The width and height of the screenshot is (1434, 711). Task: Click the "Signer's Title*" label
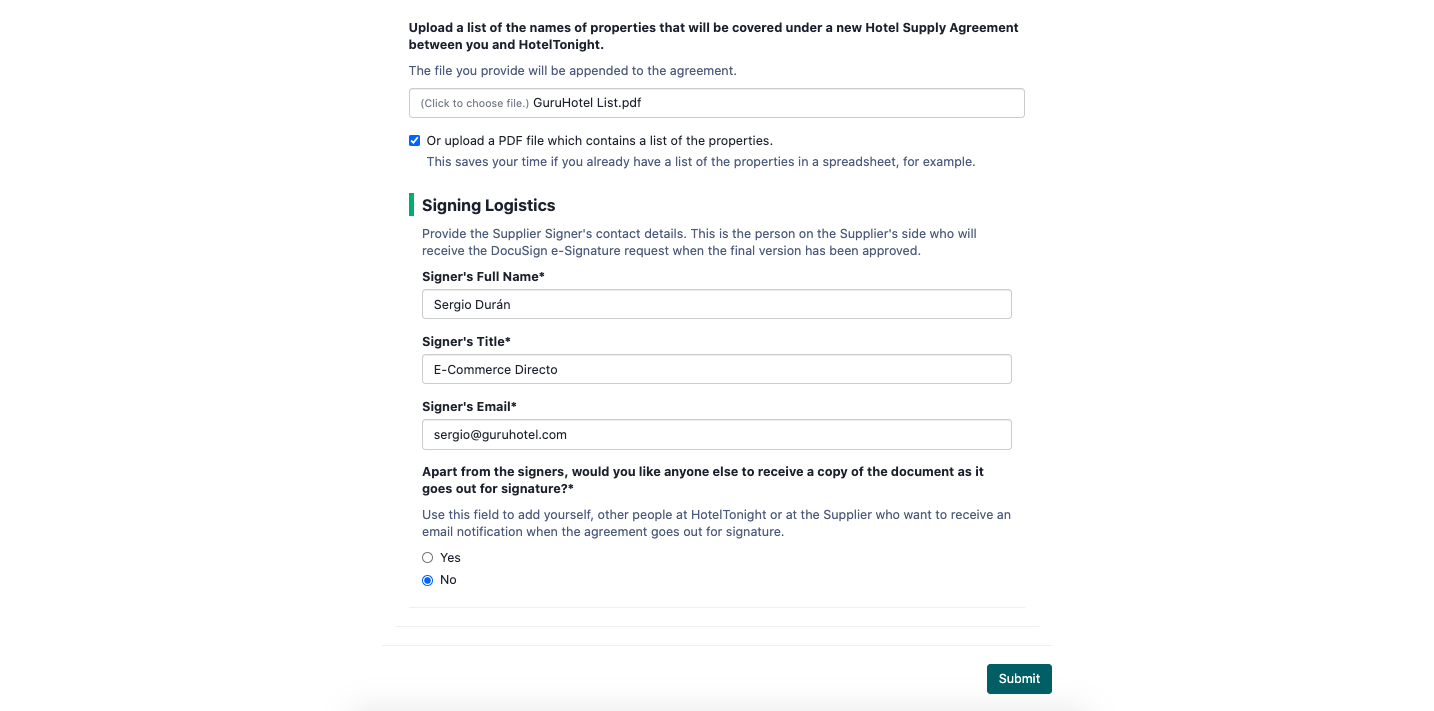466,341
